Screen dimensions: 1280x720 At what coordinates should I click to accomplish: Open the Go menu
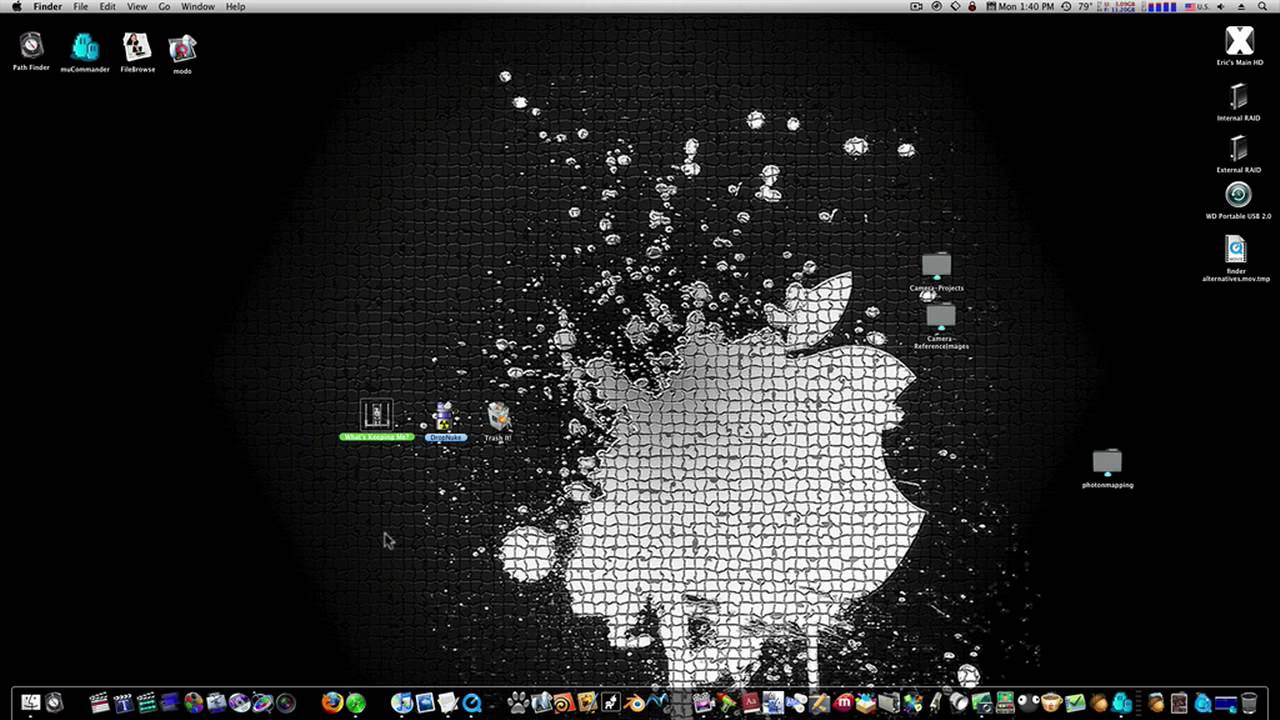pos(164,6)
